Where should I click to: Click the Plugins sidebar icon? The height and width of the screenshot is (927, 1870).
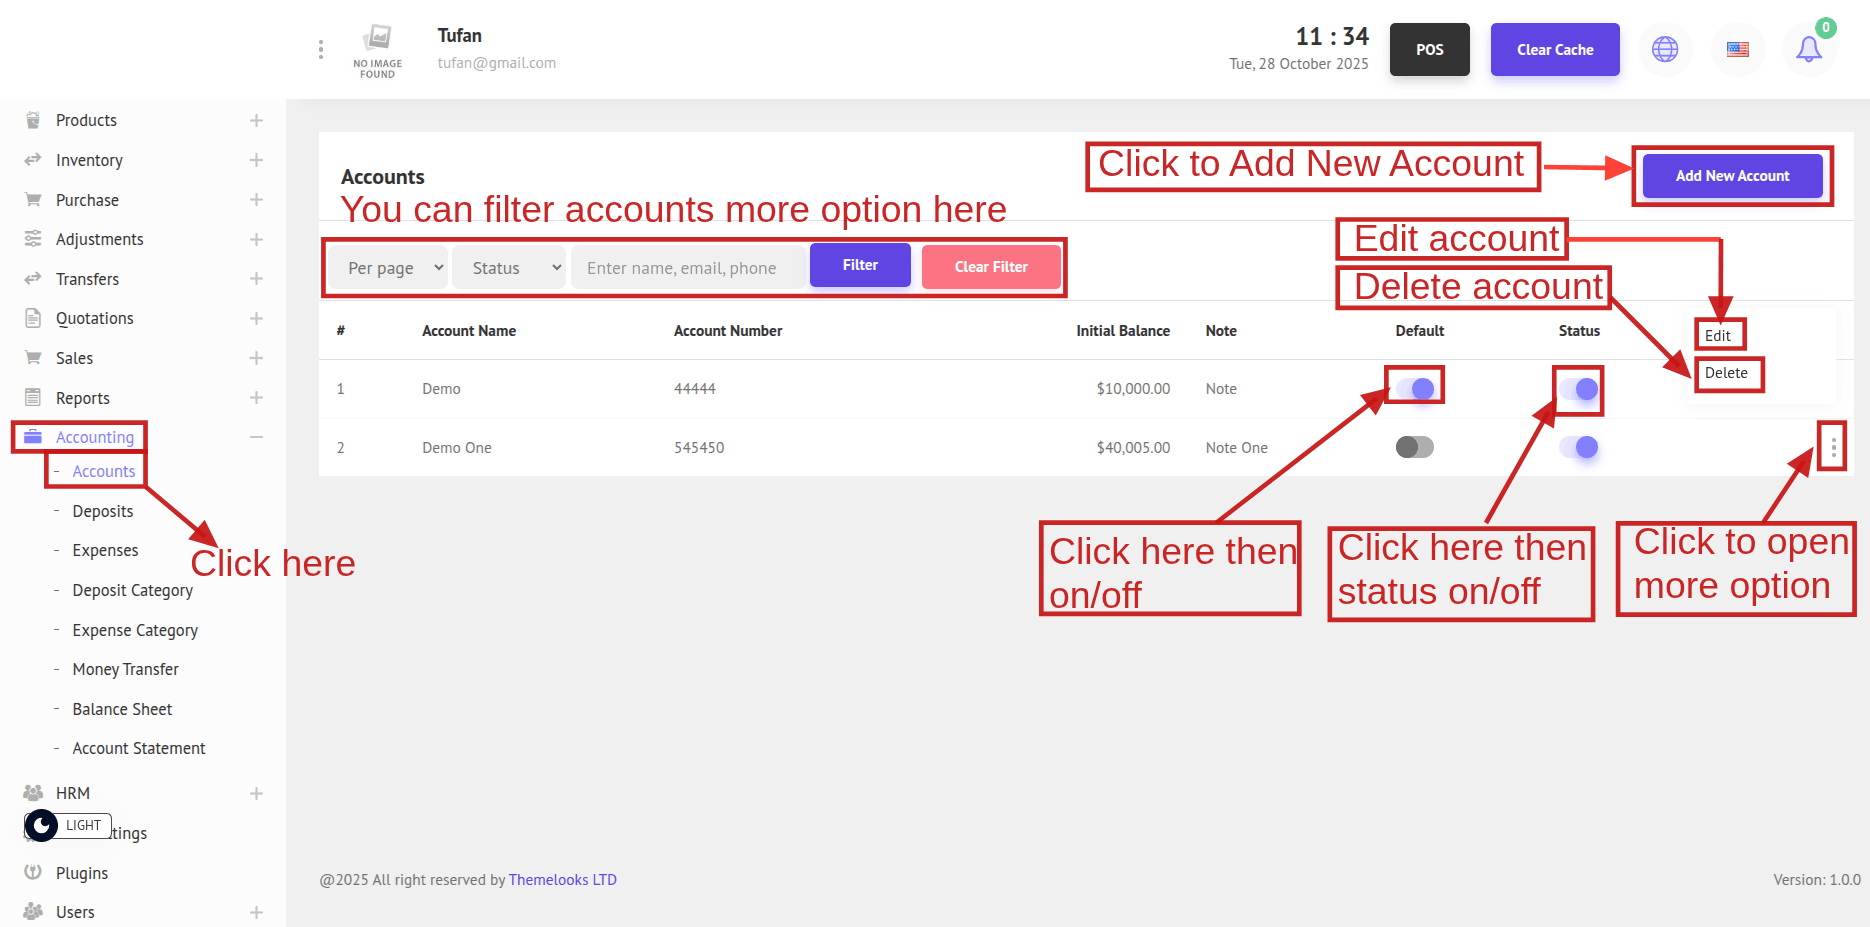coord(33,872)
